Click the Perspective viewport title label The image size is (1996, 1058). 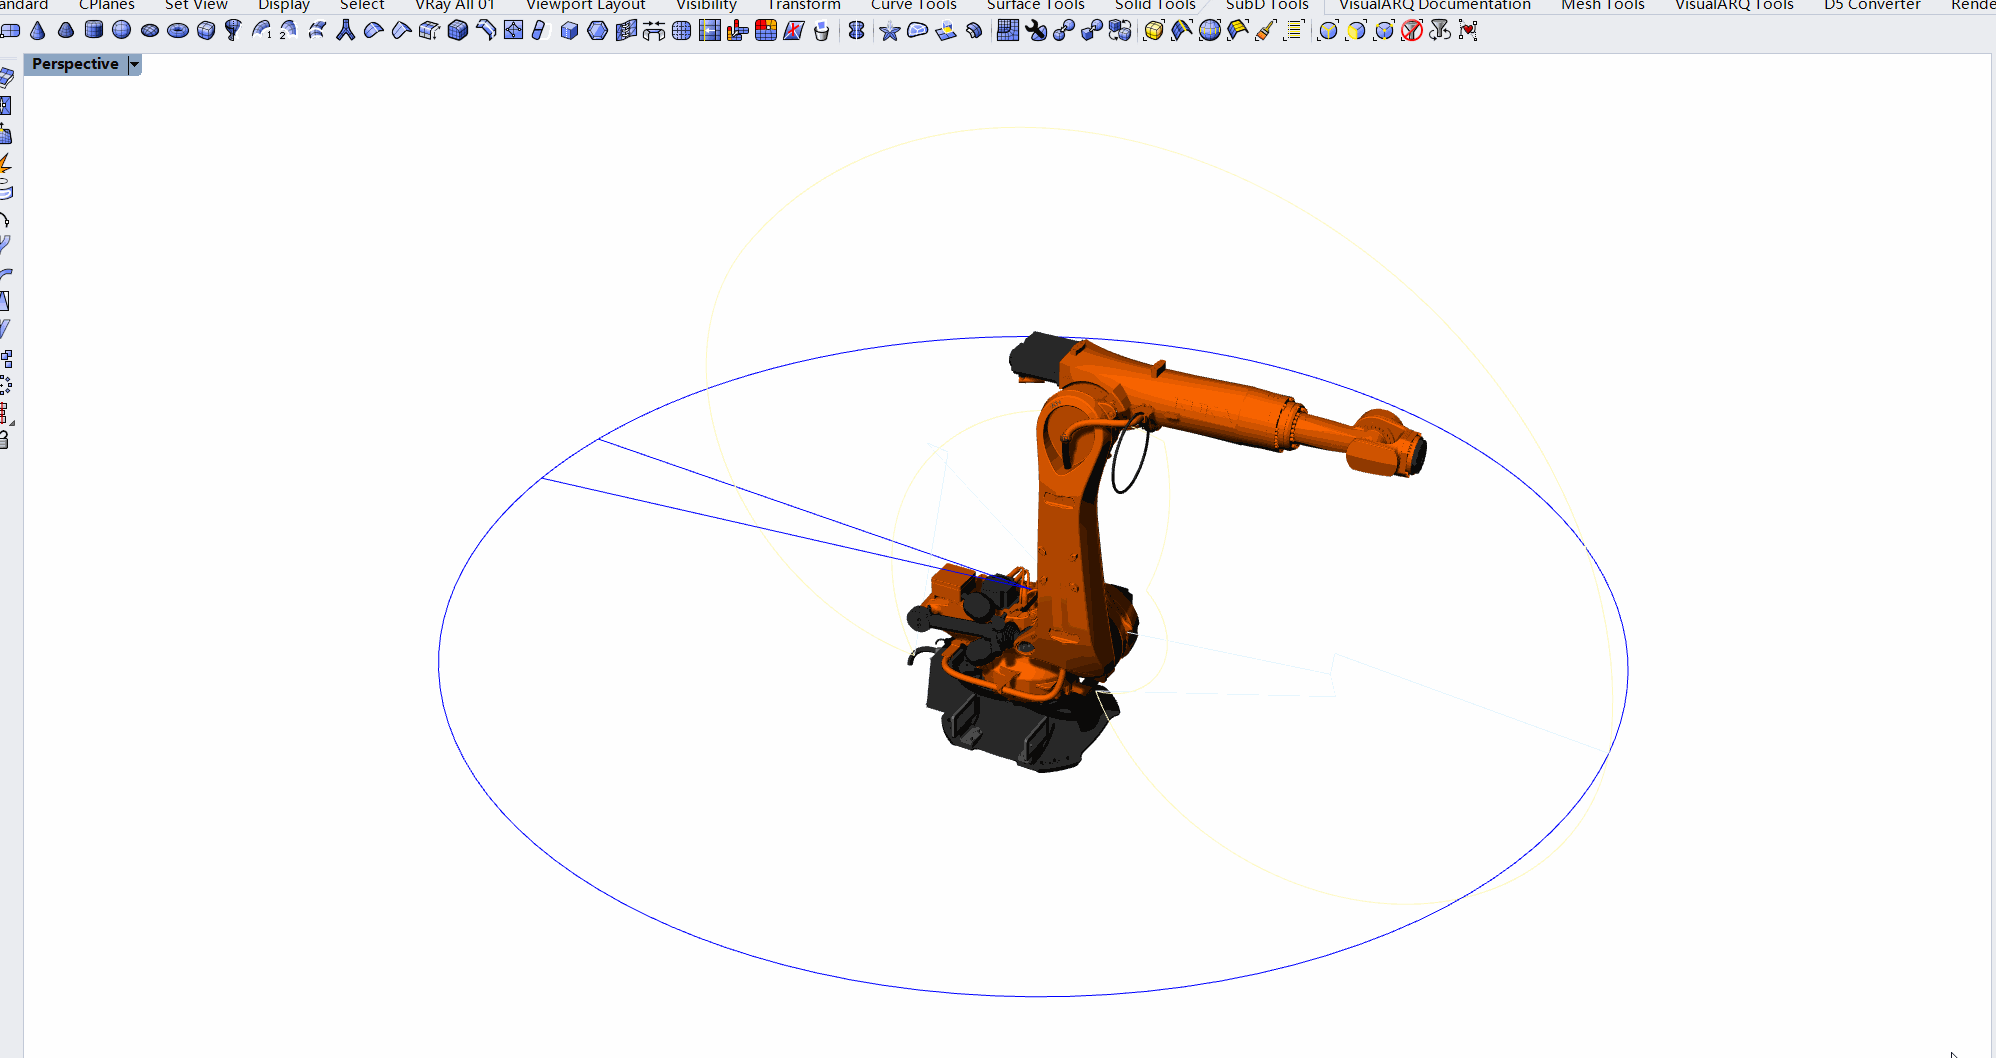75,64
